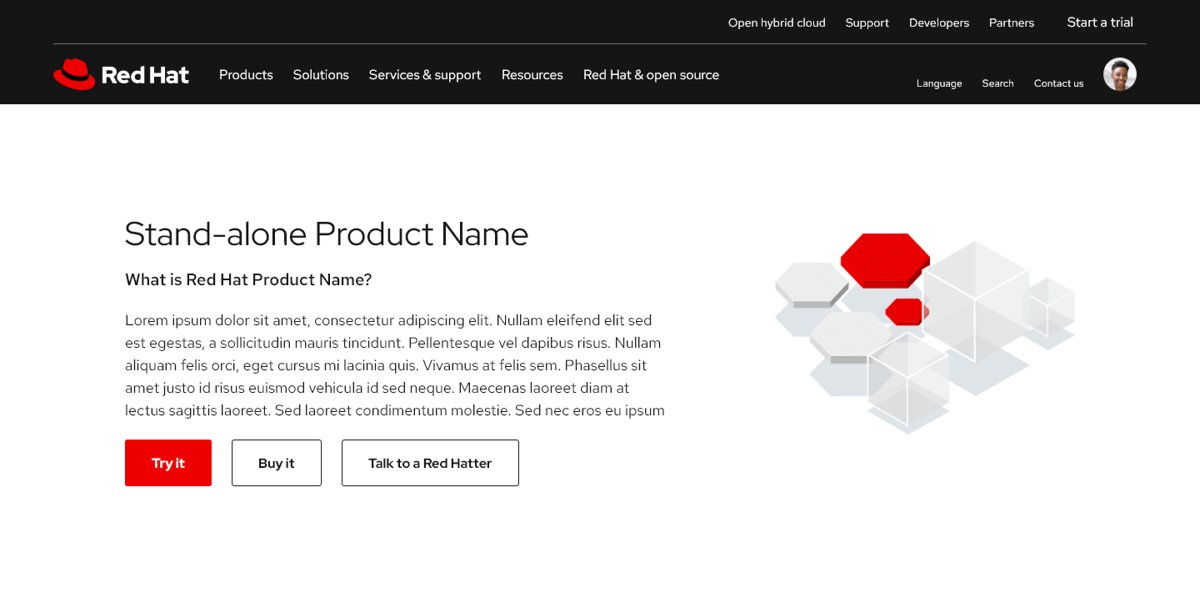Click the red hexagon in the illustration
The height and width of the screenshot is (593, 1200).
pos(884,259)
